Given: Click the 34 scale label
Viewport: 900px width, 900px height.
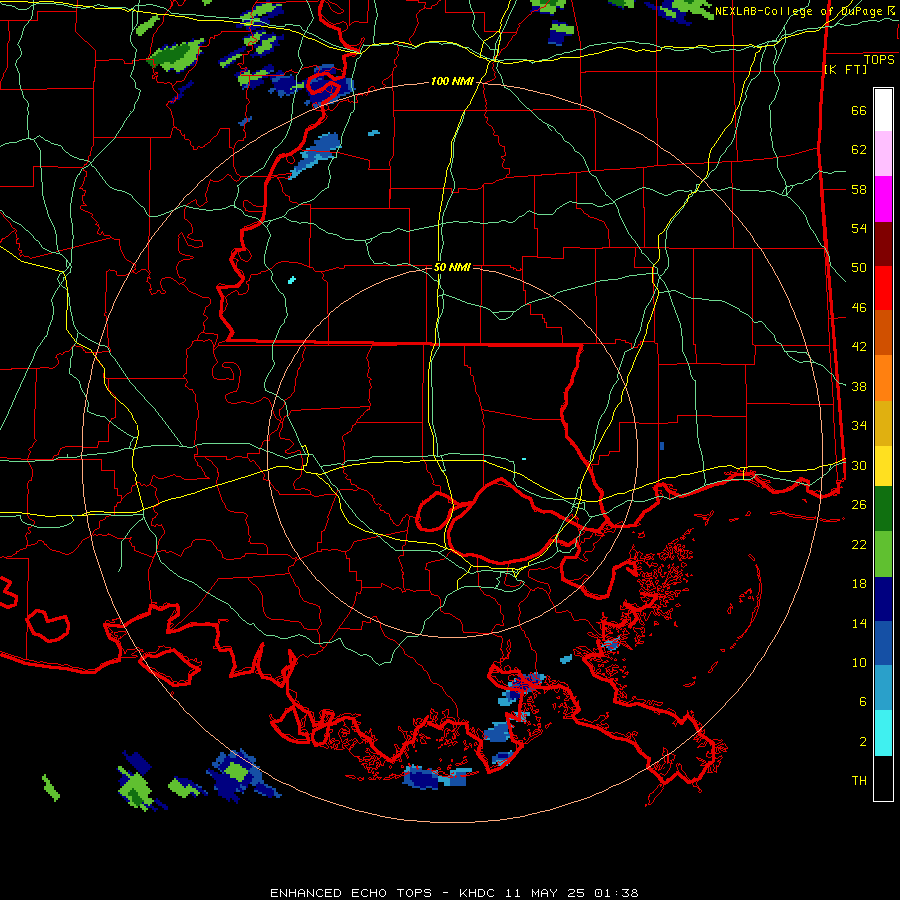Looking at the screenshot, I should pos(859,426).
